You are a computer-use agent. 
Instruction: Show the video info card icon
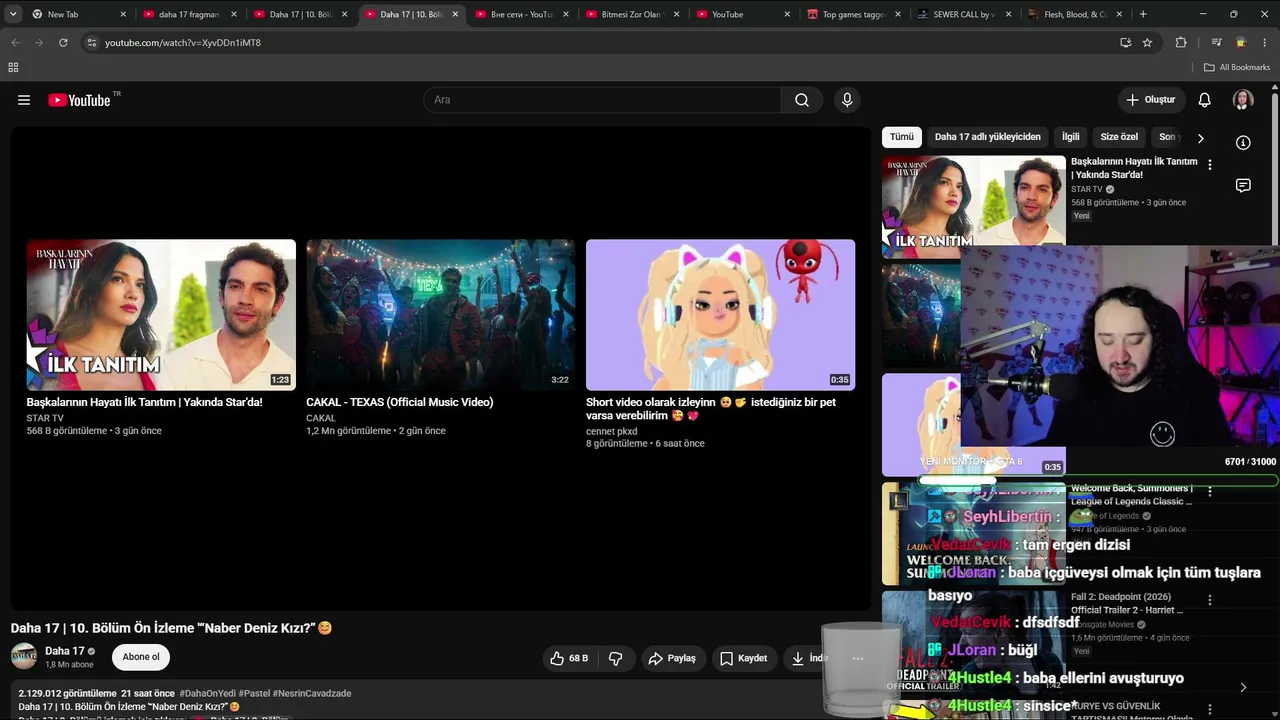(1243, 143)
